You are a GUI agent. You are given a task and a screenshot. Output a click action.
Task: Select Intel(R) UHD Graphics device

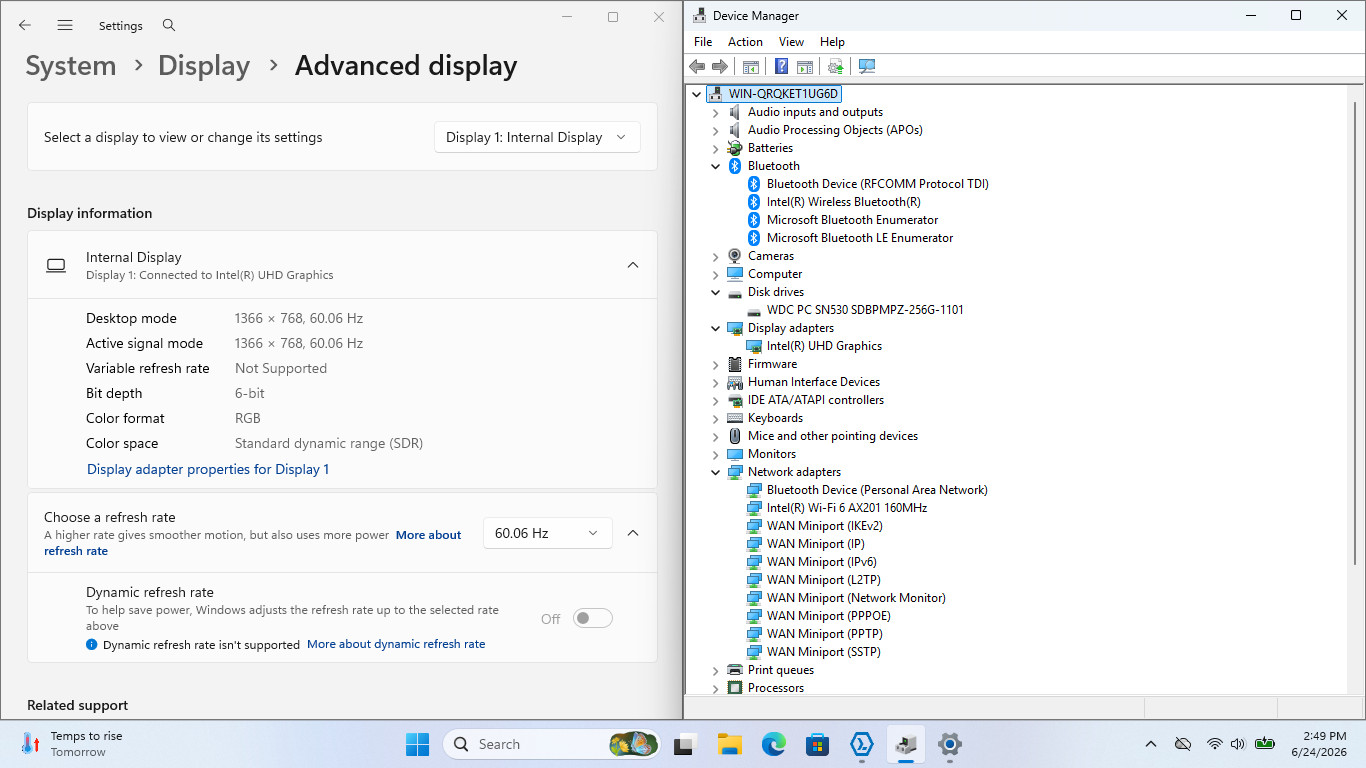pyautogui.click(x=824, y=346)
